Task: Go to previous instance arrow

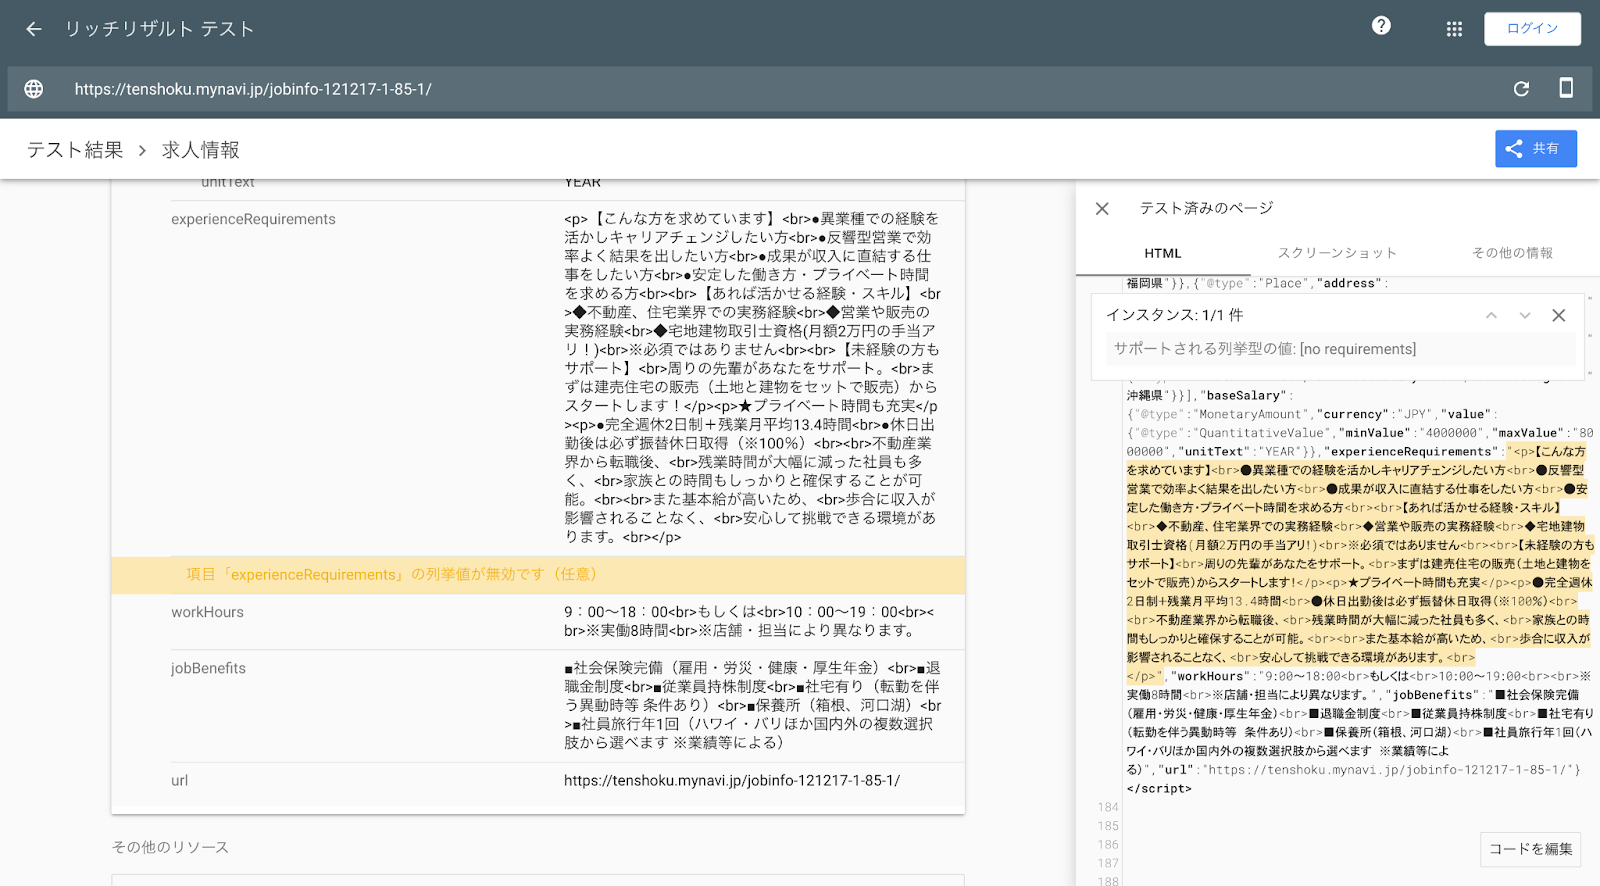Action: (1491, 315)
